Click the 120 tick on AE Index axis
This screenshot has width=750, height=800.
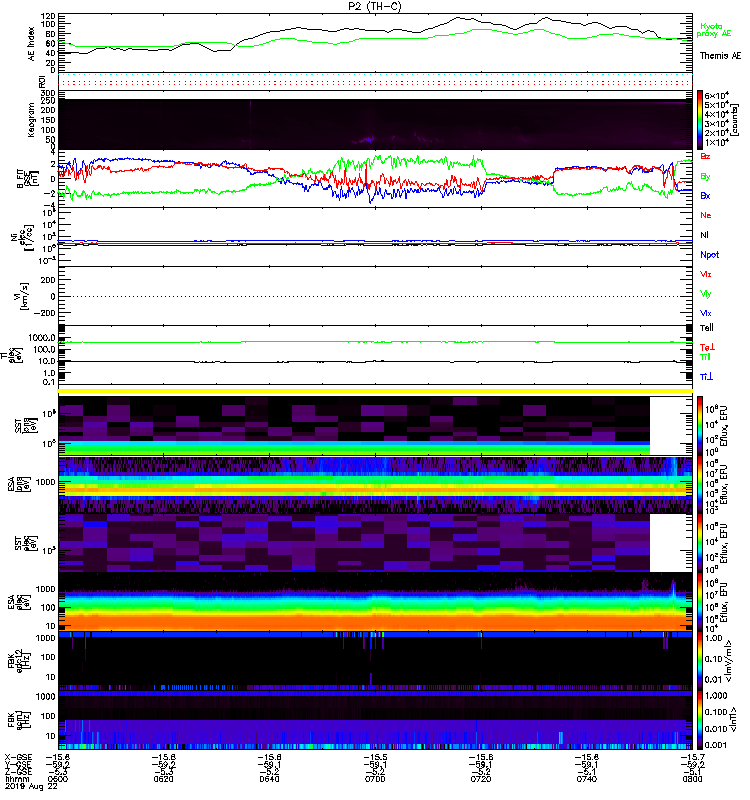point(48,16)
